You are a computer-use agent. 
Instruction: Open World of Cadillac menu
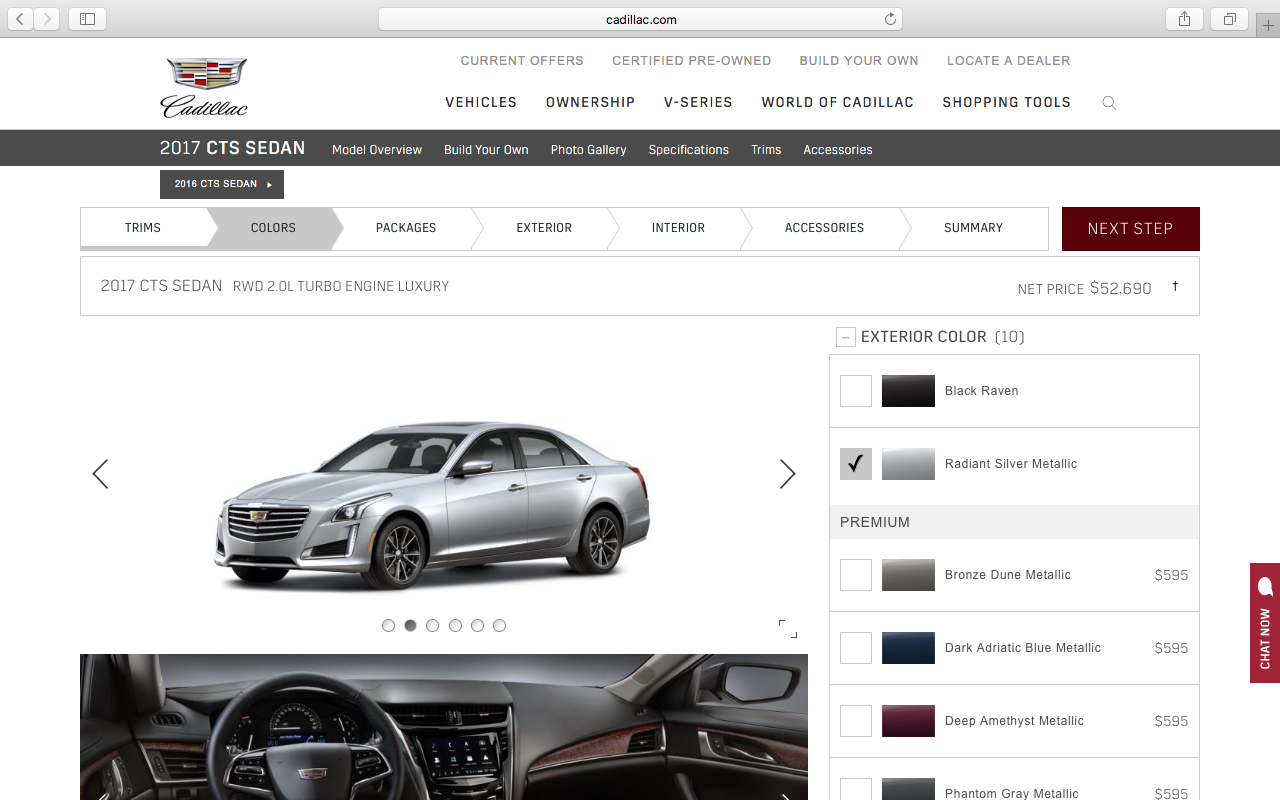[837, 102]
